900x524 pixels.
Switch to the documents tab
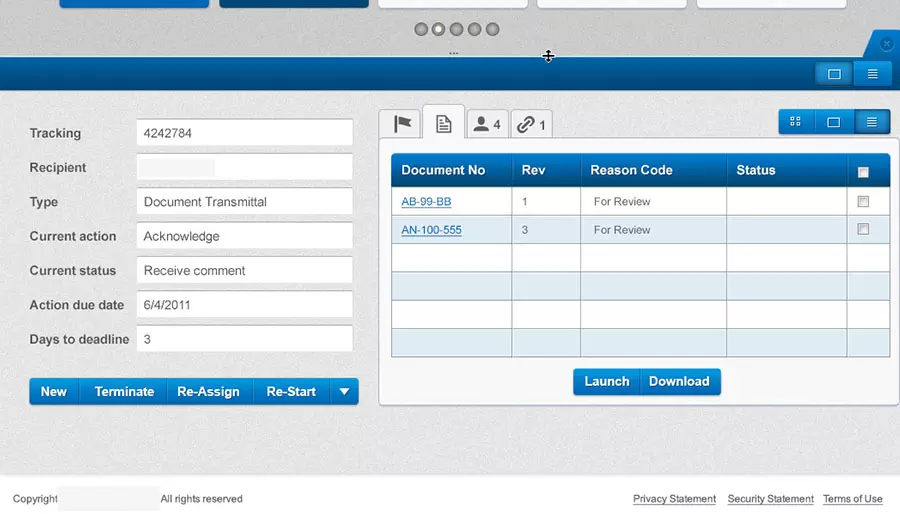tap(444, 124)
